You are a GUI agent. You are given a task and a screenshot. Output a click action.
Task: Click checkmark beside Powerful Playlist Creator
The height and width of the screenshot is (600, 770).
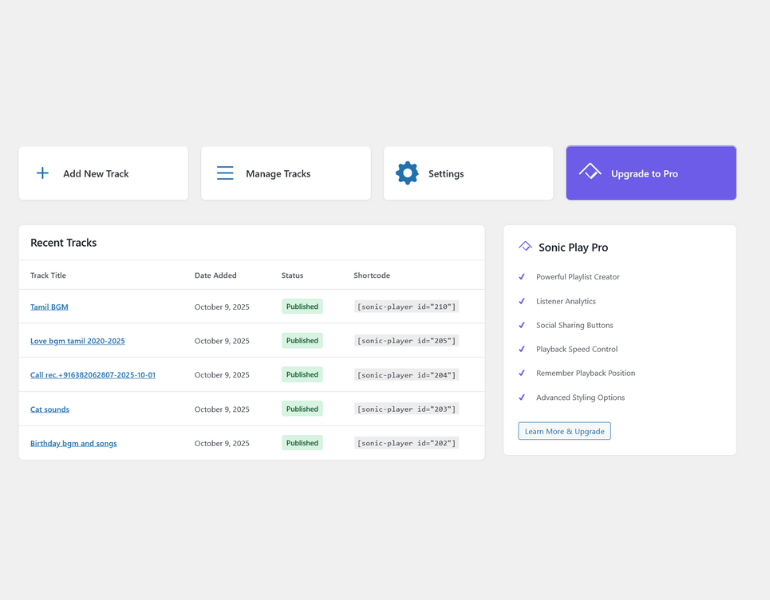[x=521, y=277]
